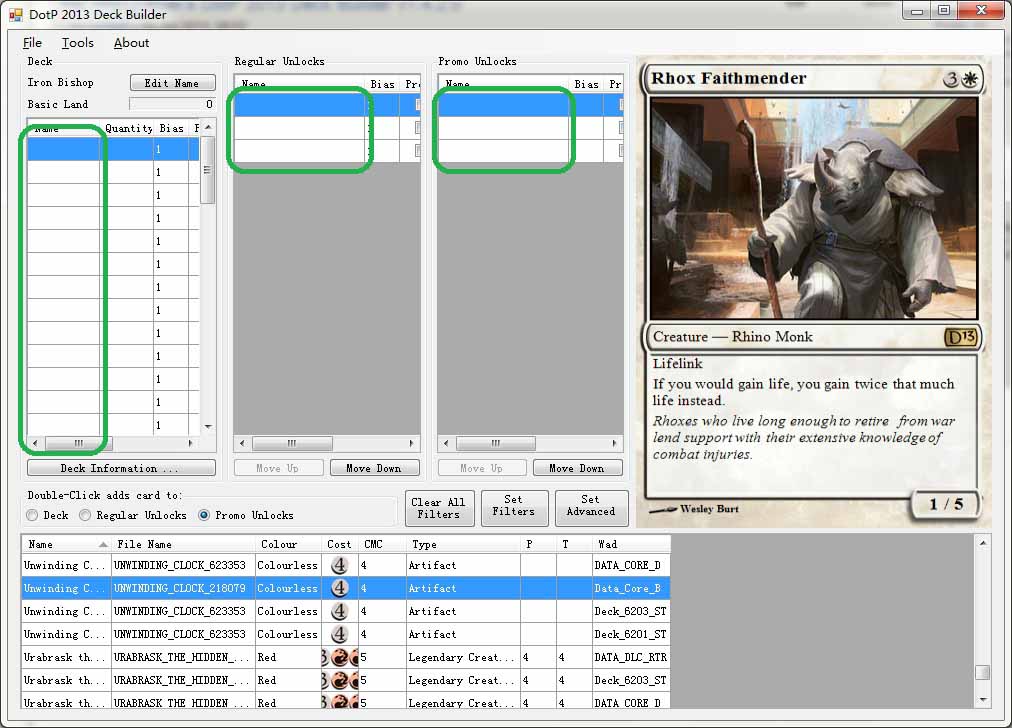This screenshot has height=728, width=1012.
Task: Click the white mana symbol on Rhox Faithmender card
Action: pos(969,80)
